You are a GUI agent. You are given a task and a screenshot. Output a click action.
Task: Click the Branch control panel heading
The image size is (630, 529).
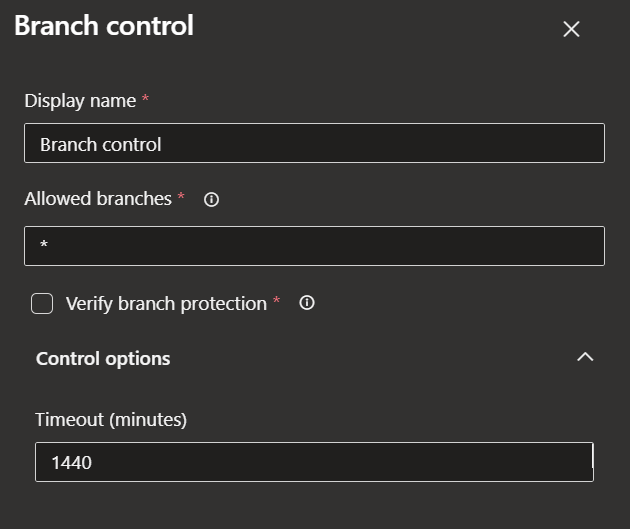(x=104, y=26)
